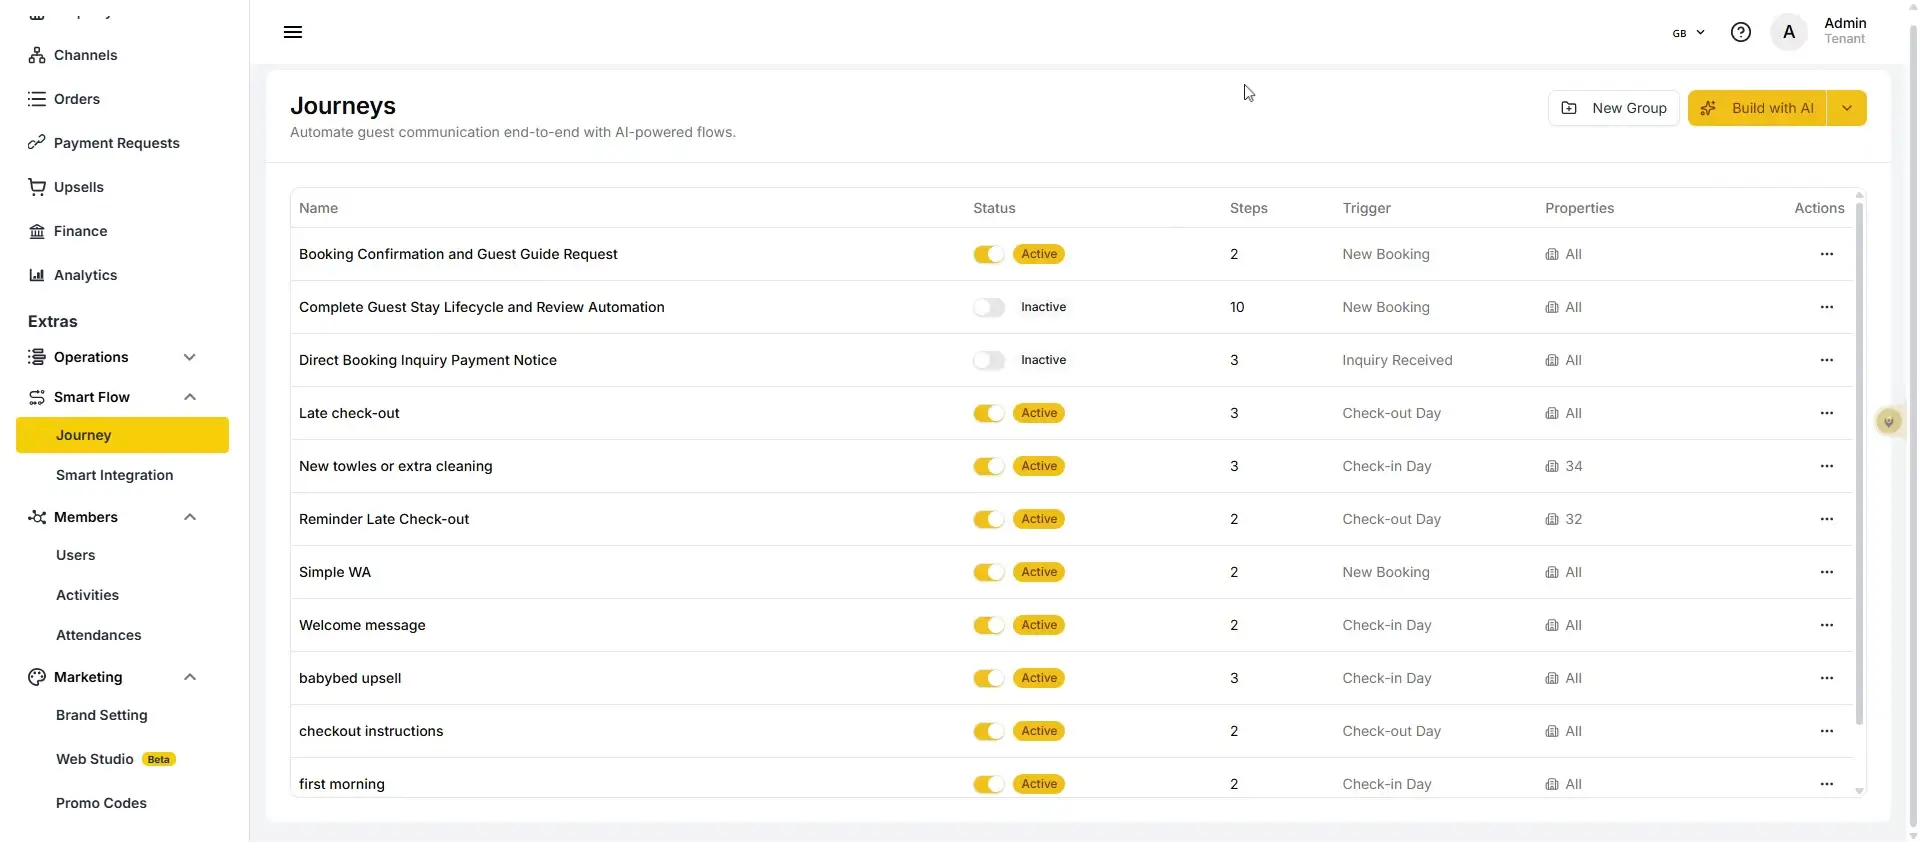Enable Direct Booking Inquiry Payment toggle

point(988,360)
